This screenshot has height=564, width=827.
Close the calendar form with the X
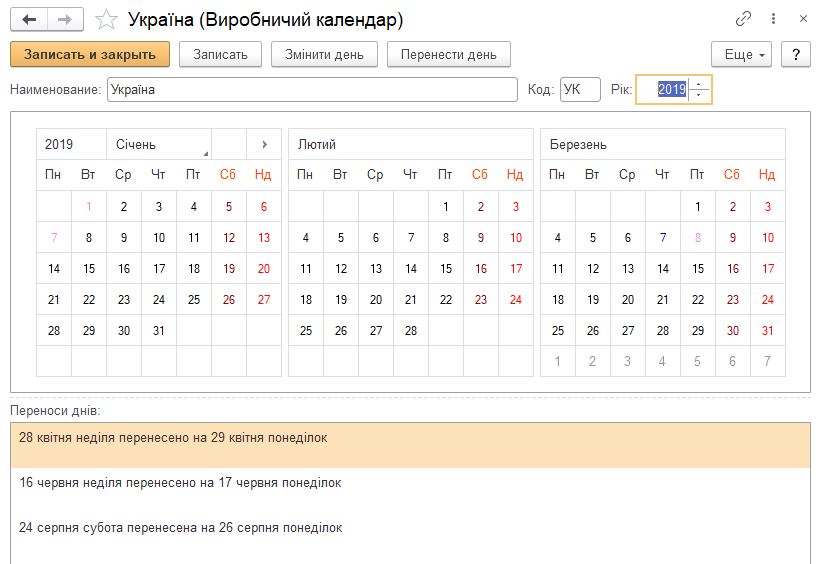tap(803, 19)
